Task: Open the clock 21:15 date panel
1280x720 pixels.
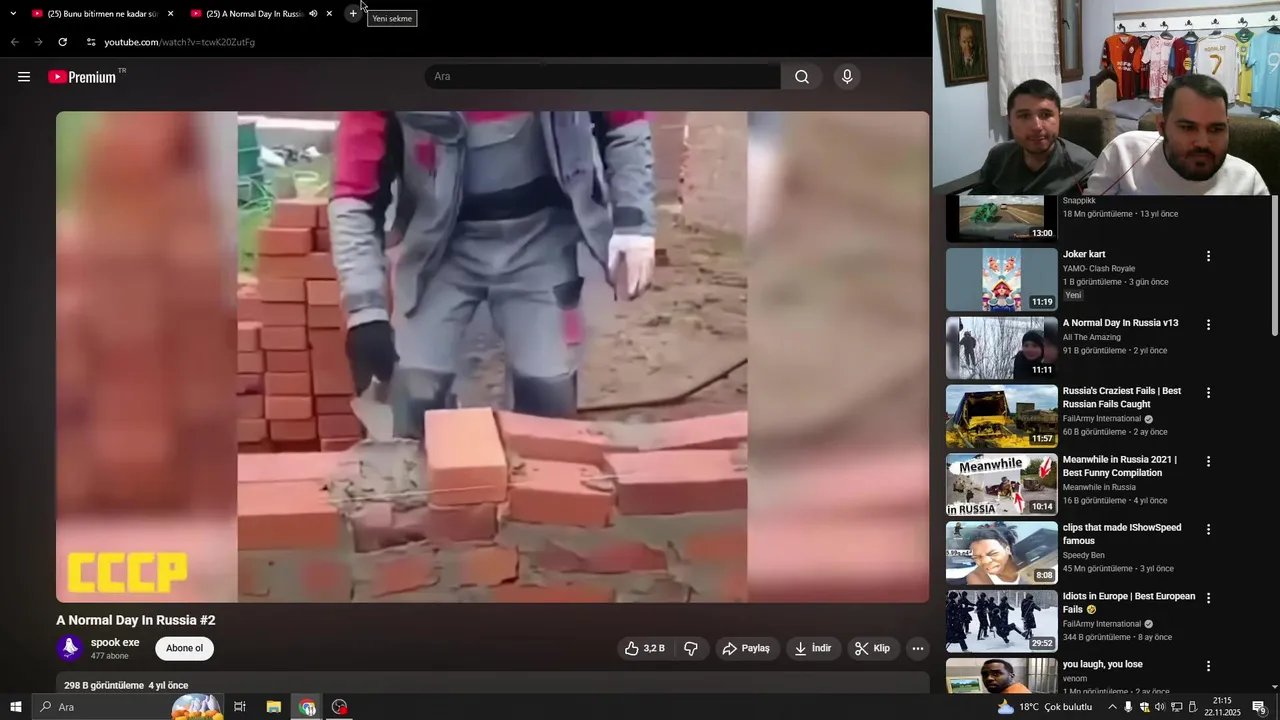Action: [1222, 707]
